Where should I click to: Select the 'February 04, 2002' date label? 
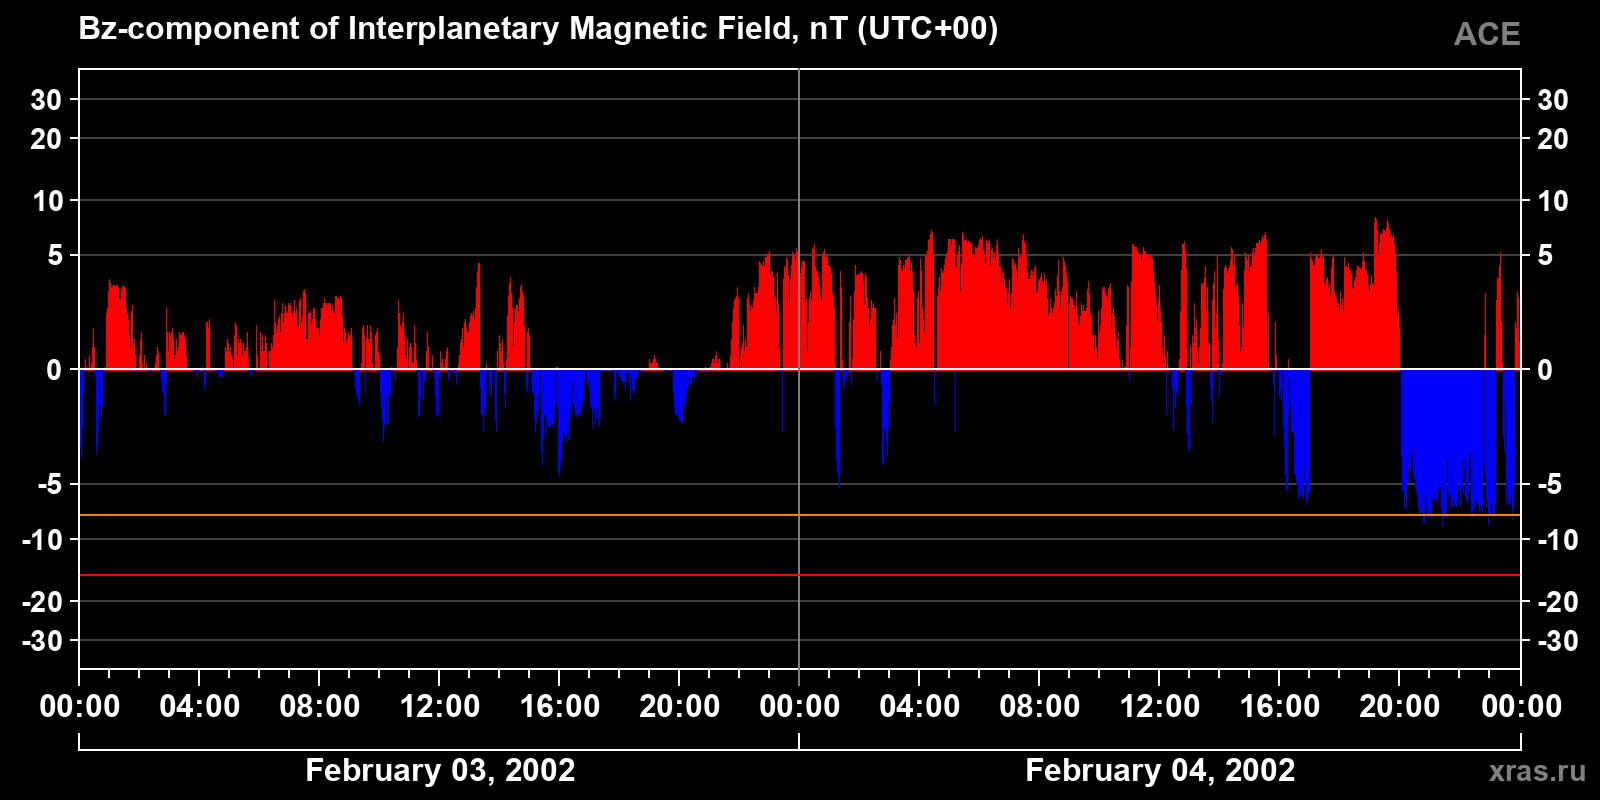click(x=1160, y=770)
